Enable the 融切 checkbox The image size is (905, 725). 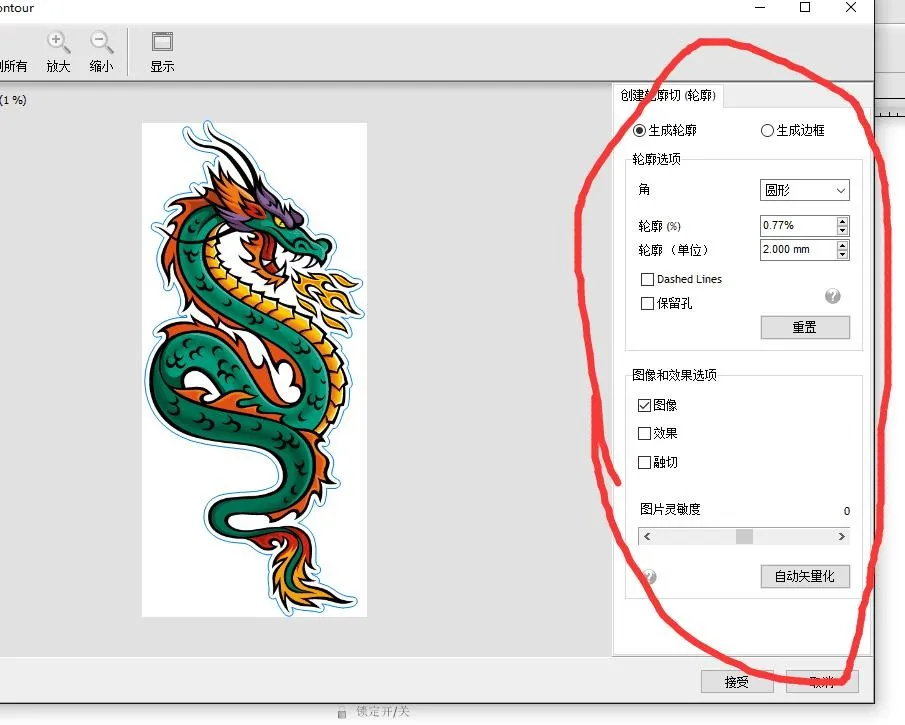point(644,462)
